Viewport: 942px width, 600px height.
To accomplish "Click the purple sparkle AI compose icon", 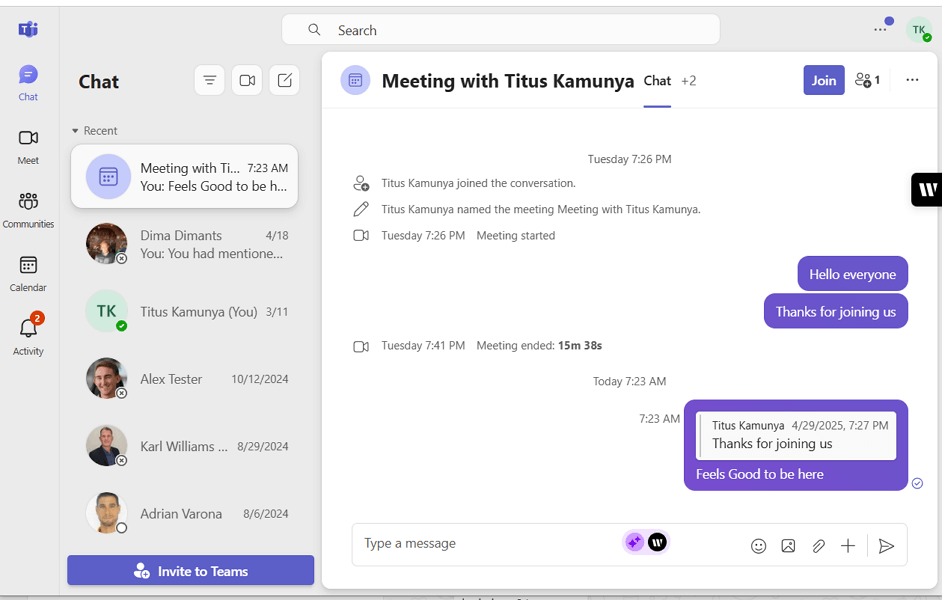I will click(x=634, y=542).
